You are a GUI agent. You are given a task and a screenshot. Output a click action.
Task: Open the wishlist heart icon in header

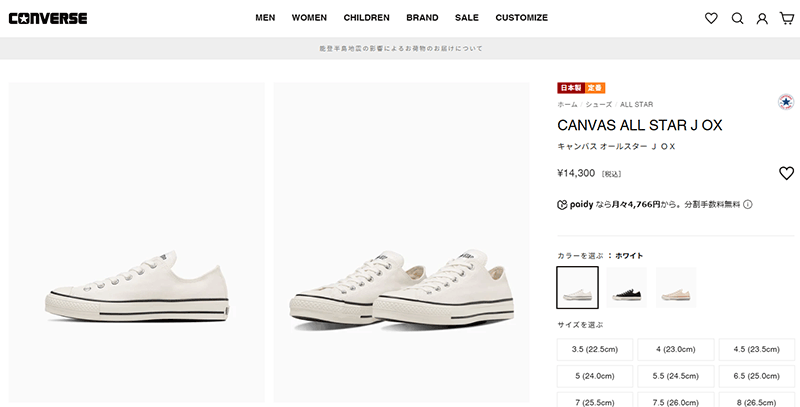point(711,18)
